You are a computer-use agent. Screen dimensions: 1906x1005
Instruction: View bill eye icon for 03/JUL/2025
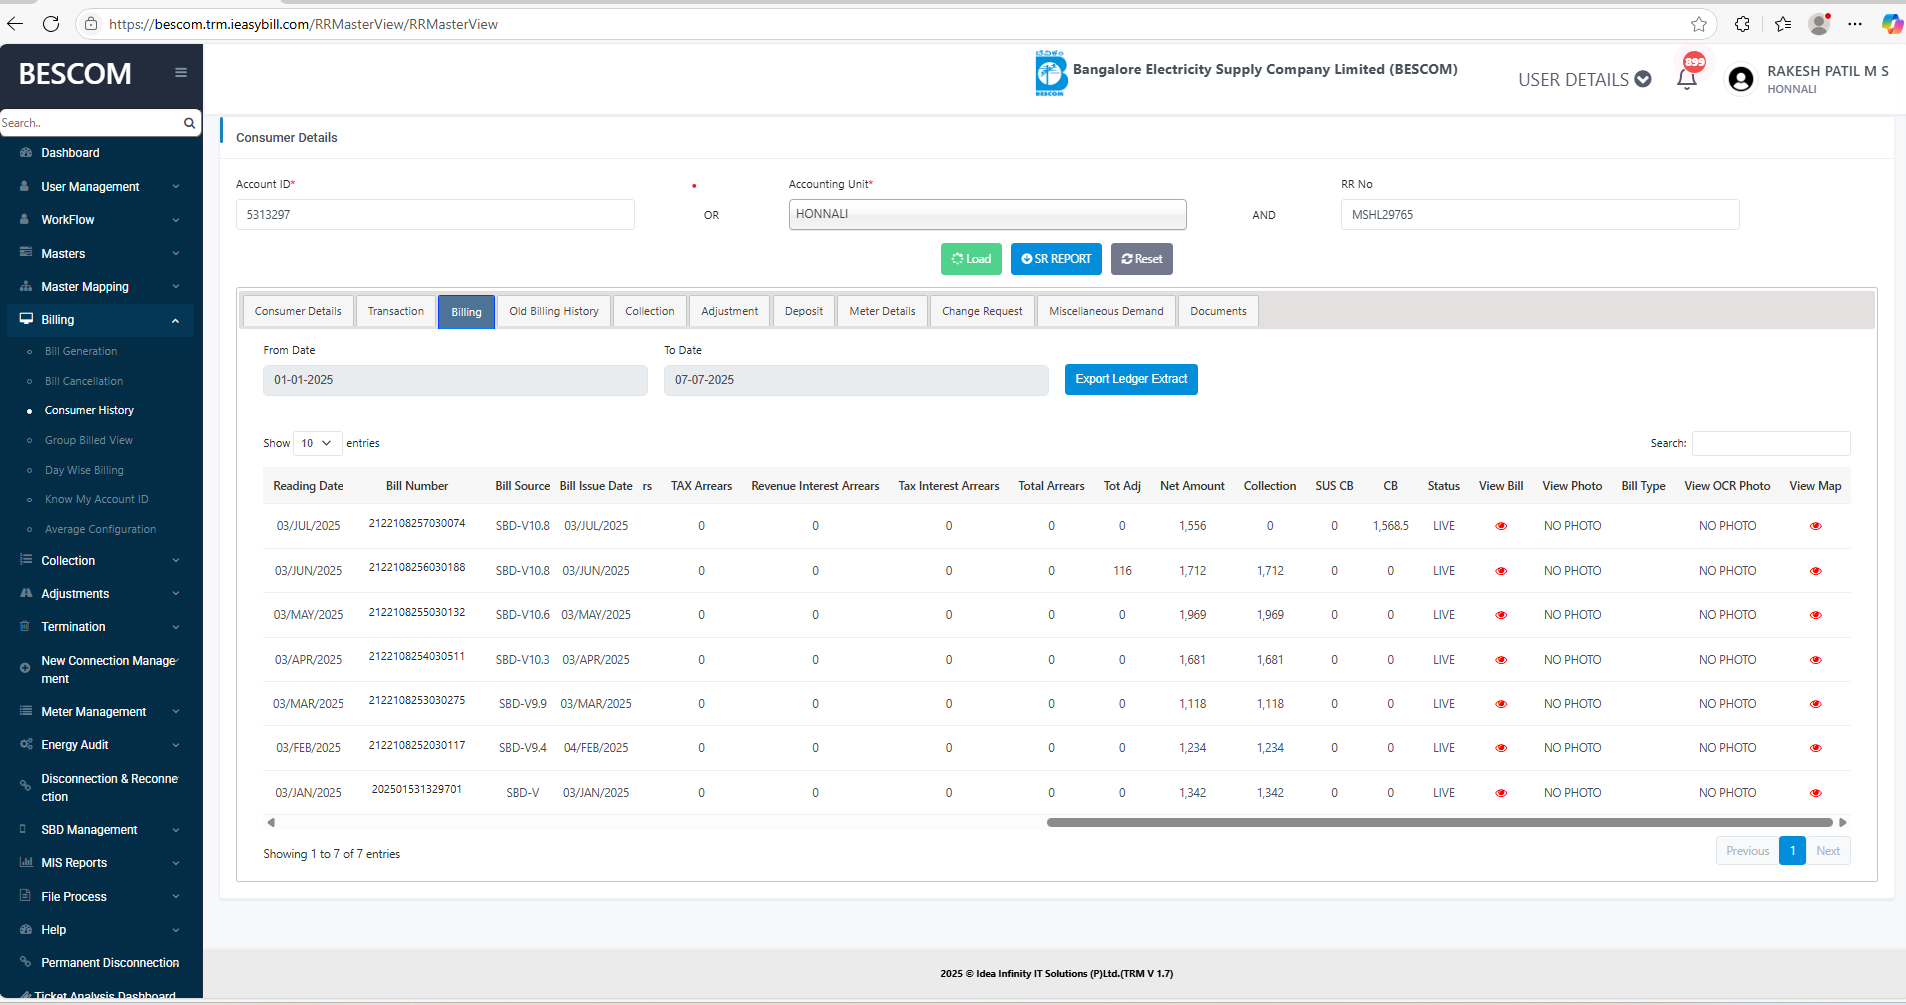(1501, 526)
